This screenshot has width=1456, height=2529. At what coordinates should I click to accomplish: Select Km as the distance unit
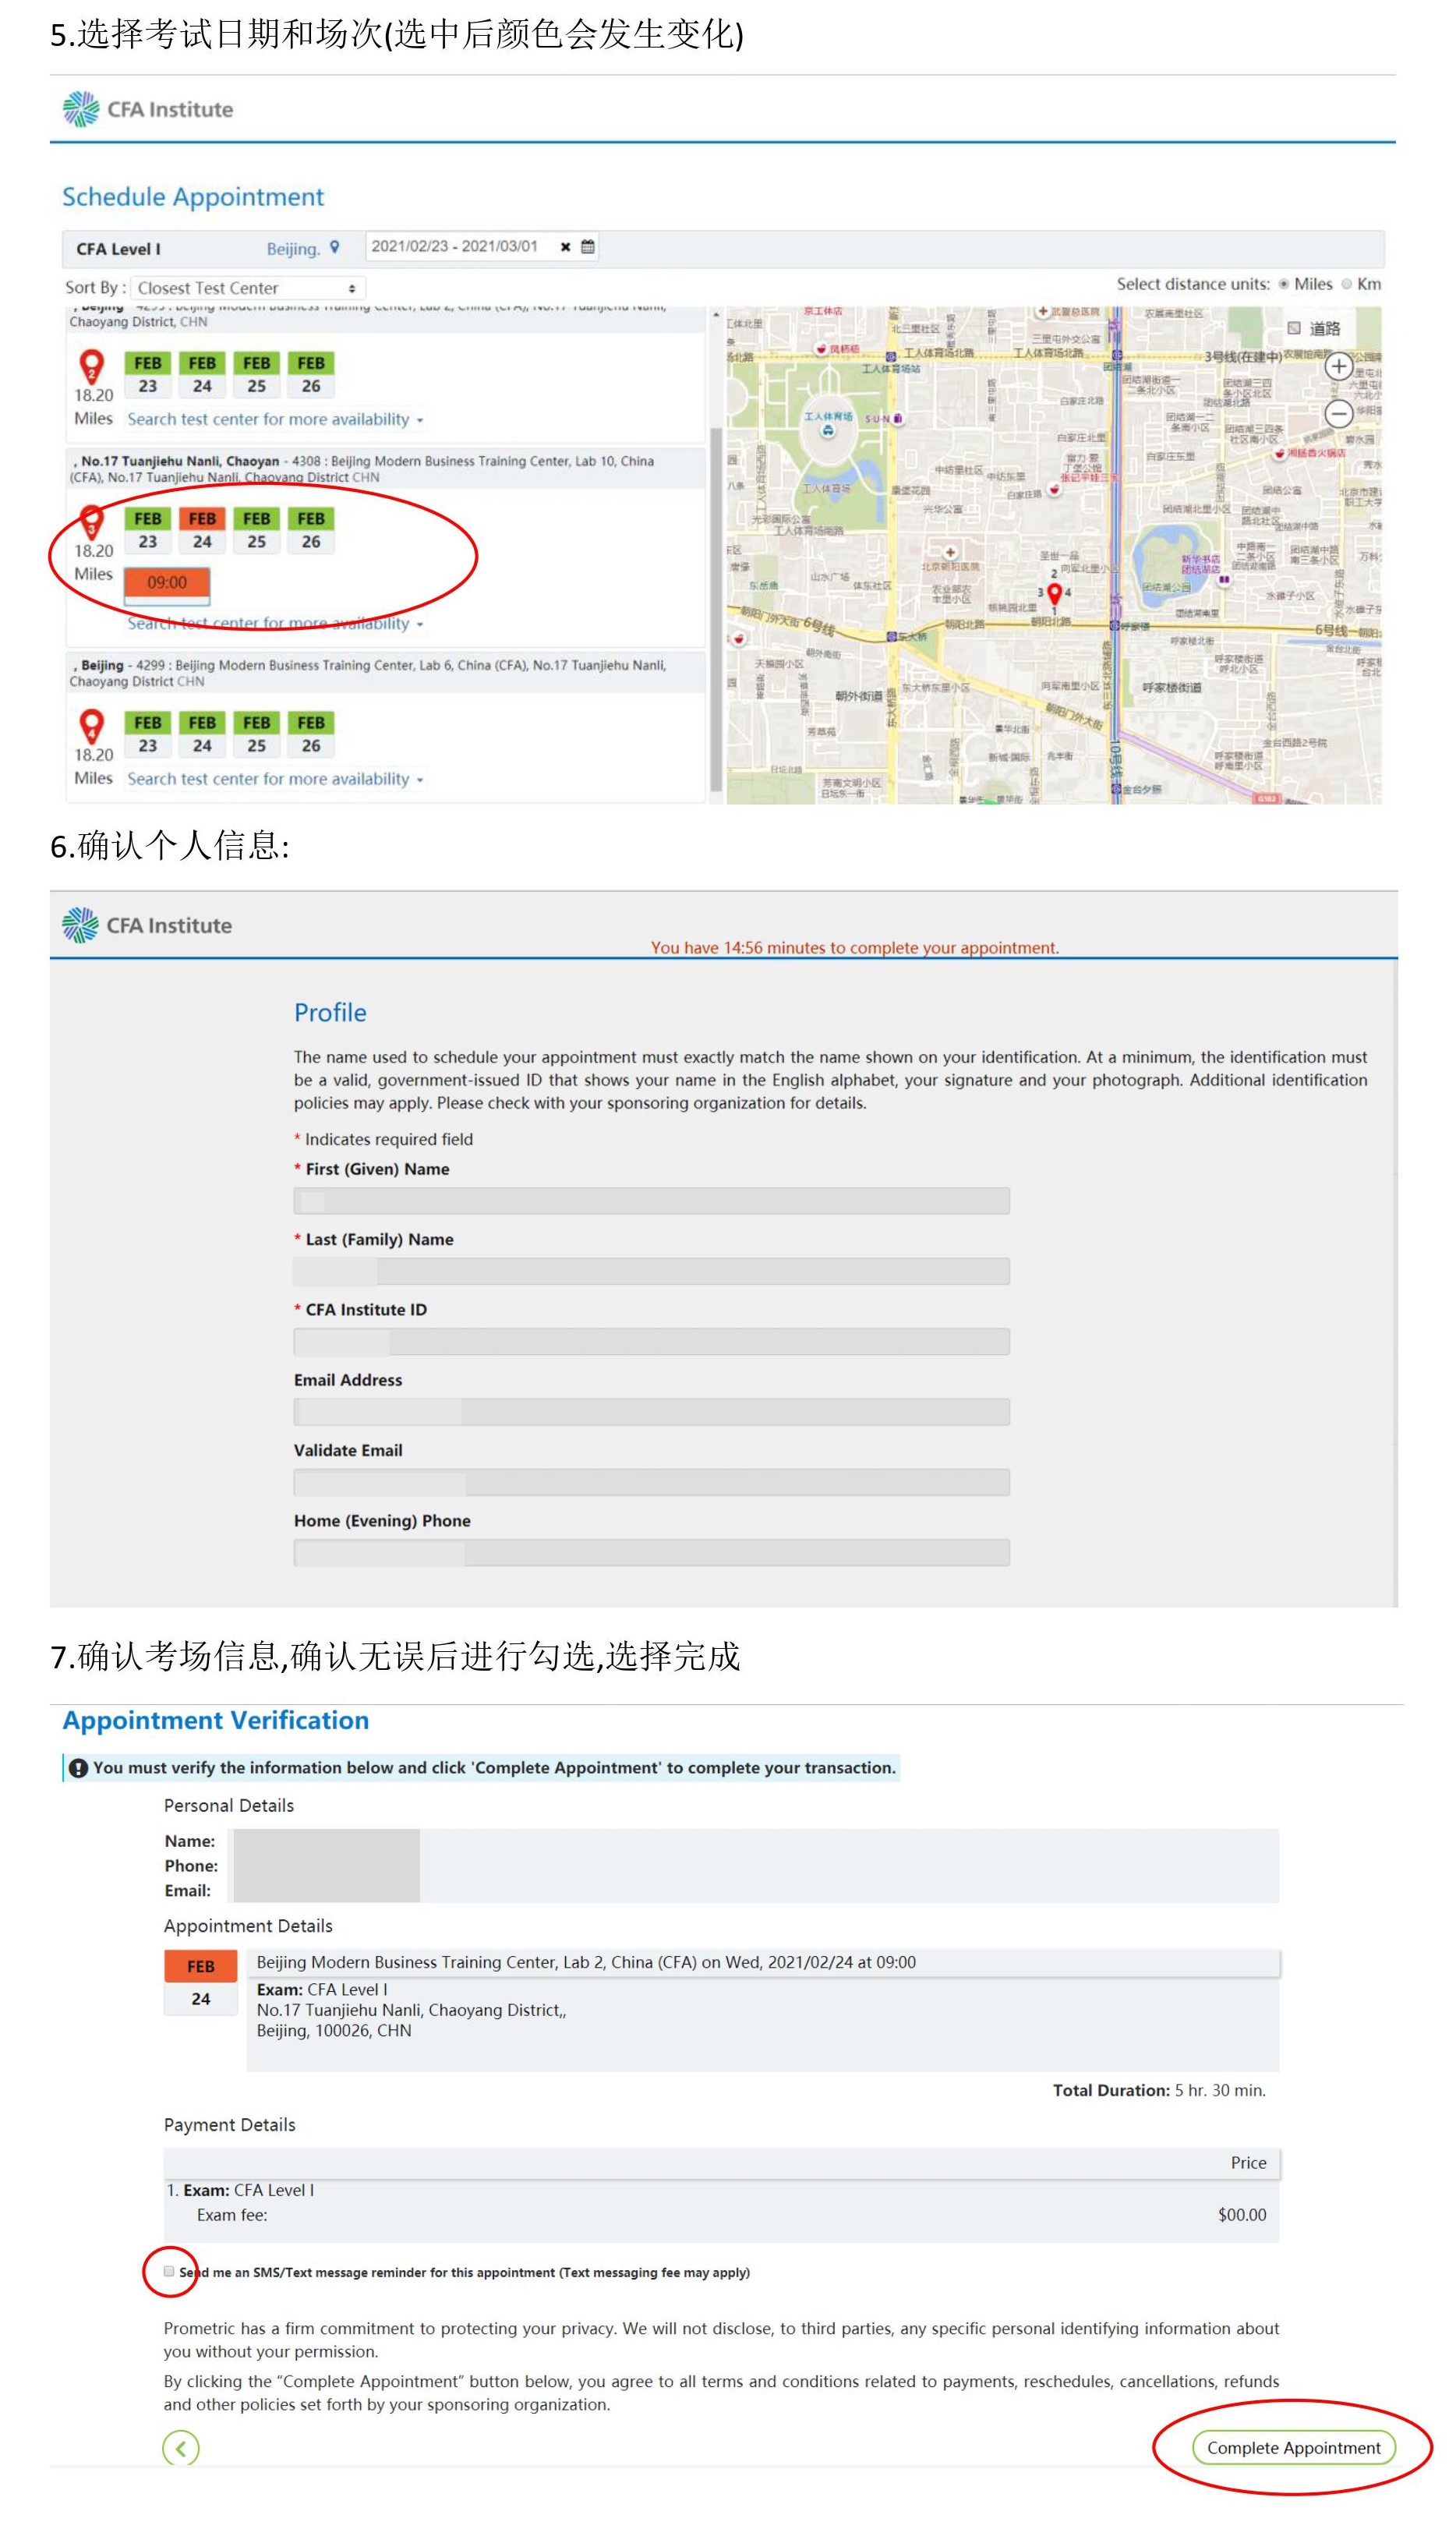1346,284
